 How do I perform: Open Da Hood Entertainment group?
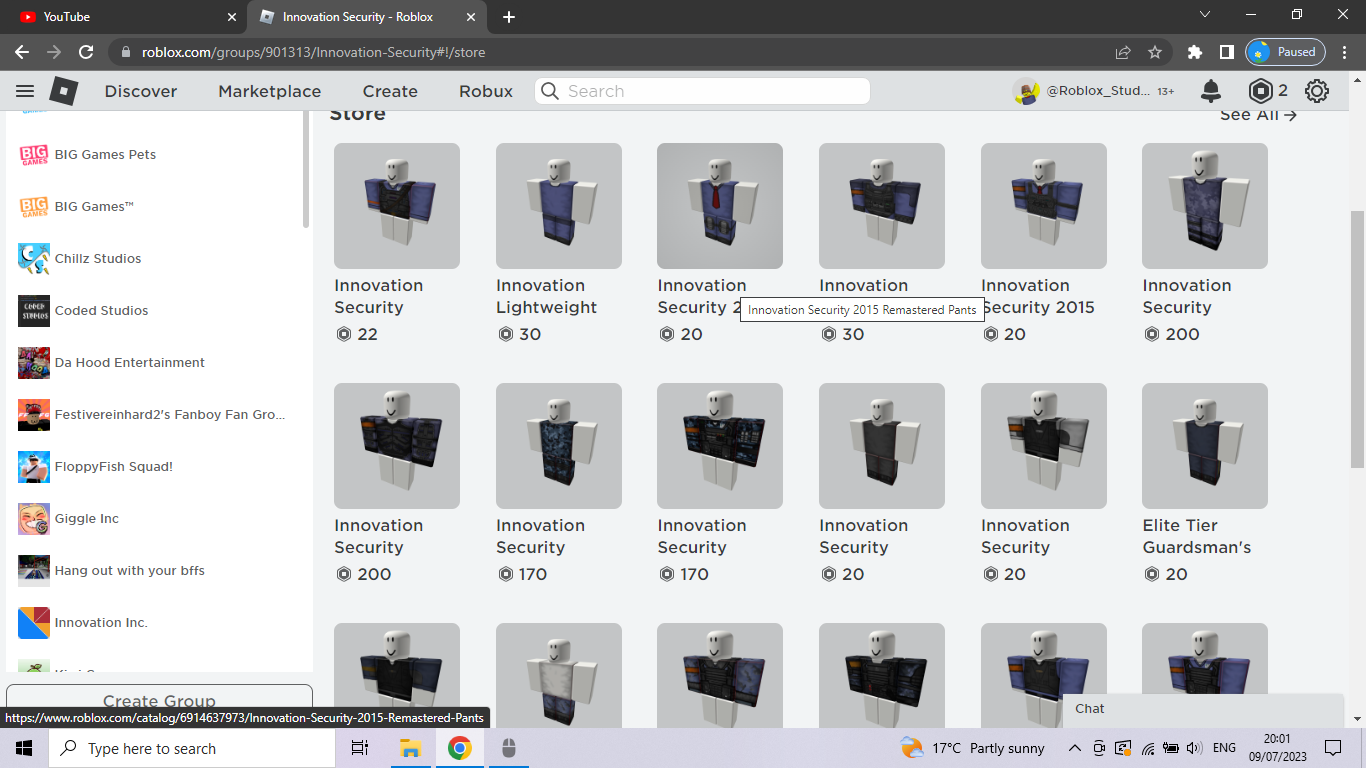pos(111,362)
